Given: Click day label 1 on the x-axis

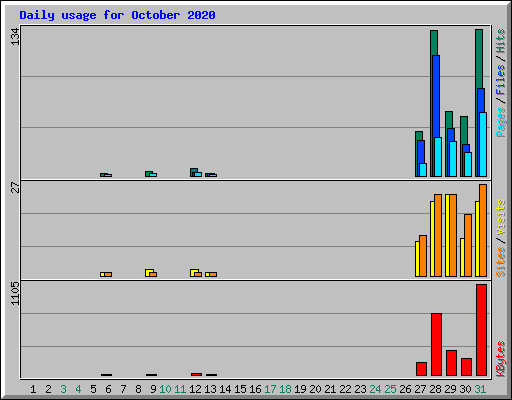Looking at the screenshot, I should point(33,389).
